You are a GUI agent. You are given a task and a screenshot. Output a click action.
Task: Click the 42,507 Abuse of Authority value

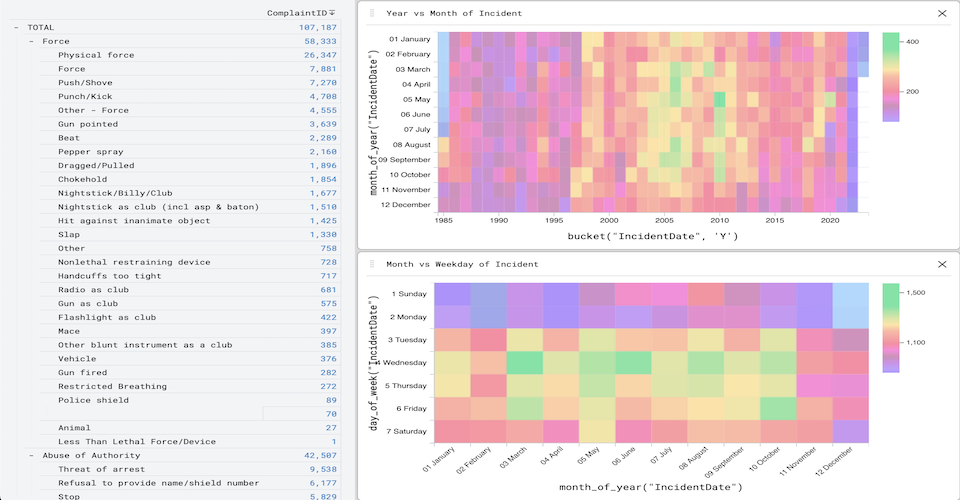(x=317, y=455)
